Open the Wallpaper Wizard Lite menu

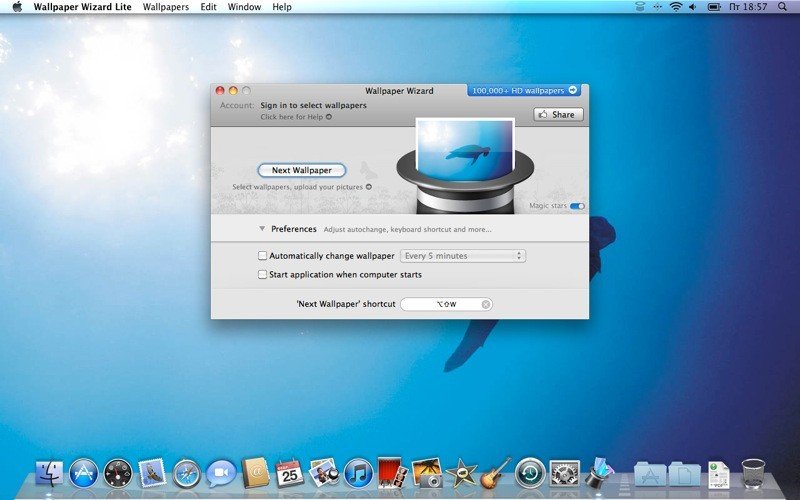pos(83,7)
